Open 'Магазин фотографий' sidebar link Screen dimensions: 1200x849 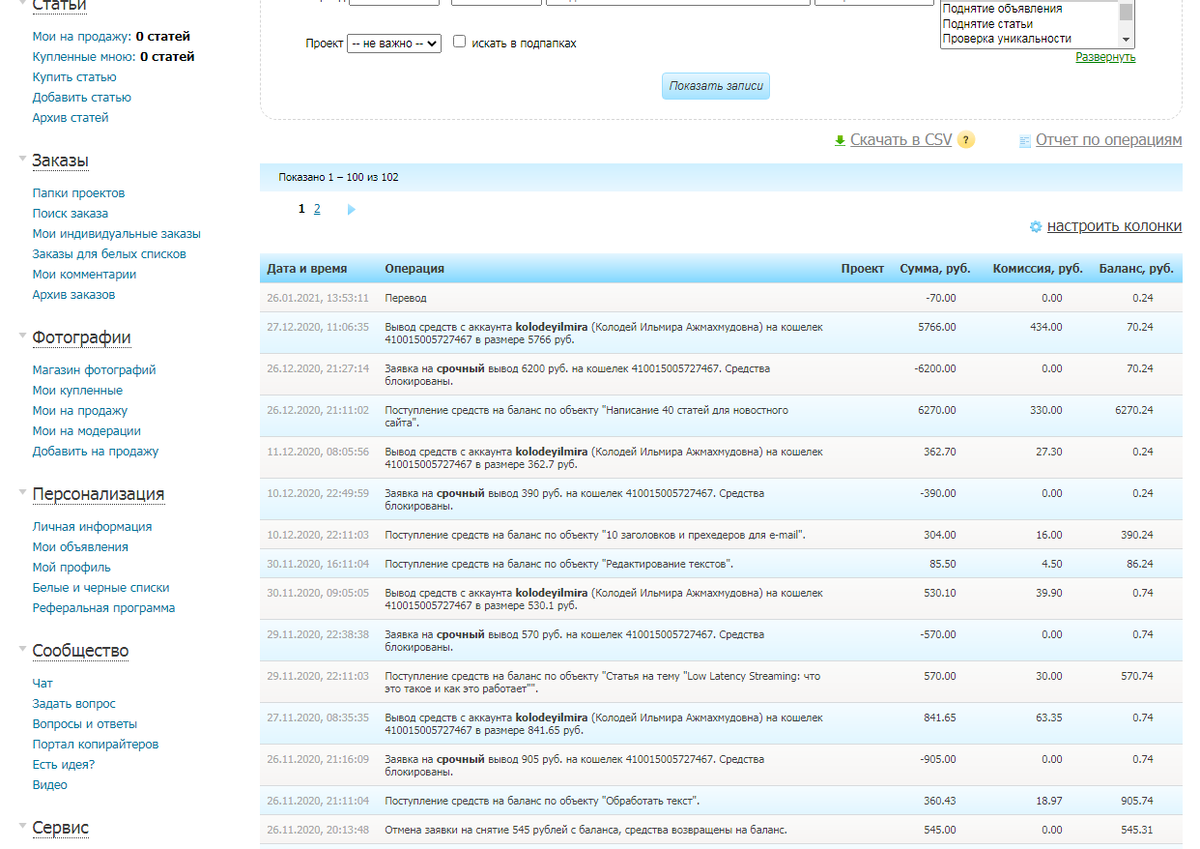94,370
